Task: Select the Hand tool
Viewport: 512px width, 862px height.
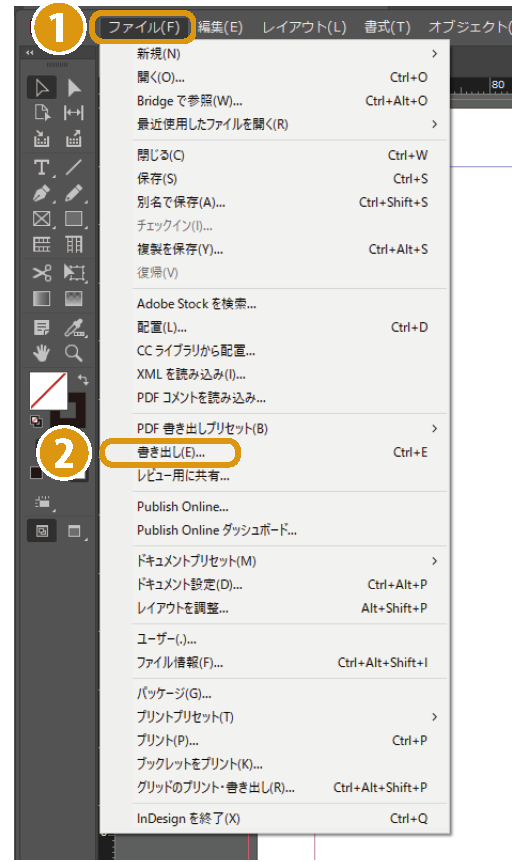Action: (x=42, y=353)
